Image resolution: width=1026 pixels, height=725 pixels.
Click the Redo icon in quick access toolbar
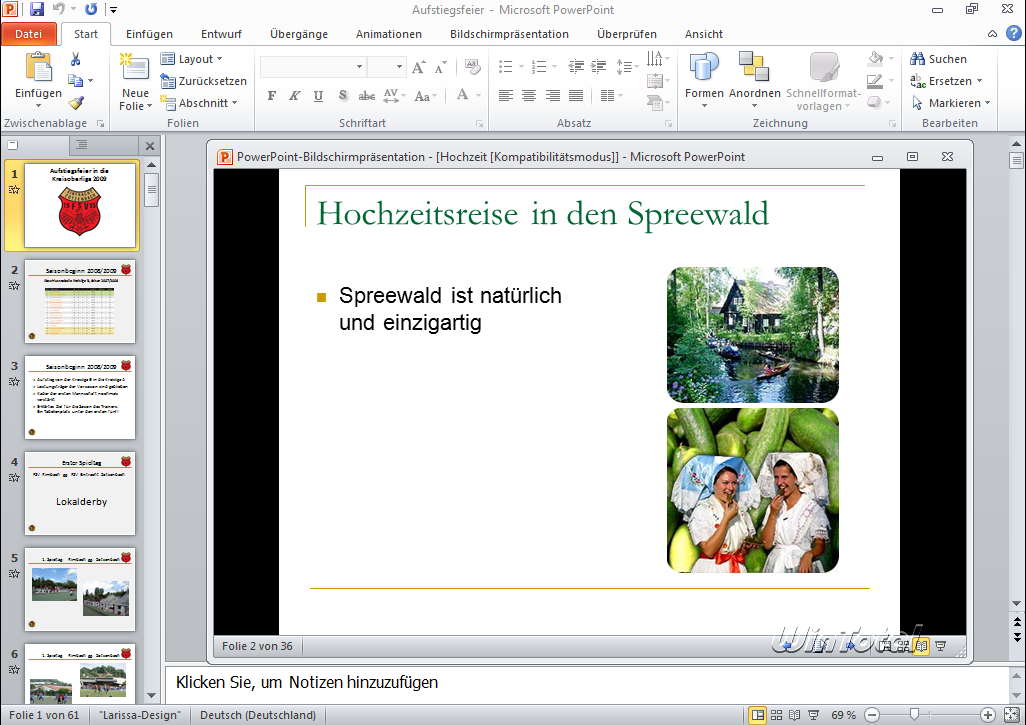point(91,9)
